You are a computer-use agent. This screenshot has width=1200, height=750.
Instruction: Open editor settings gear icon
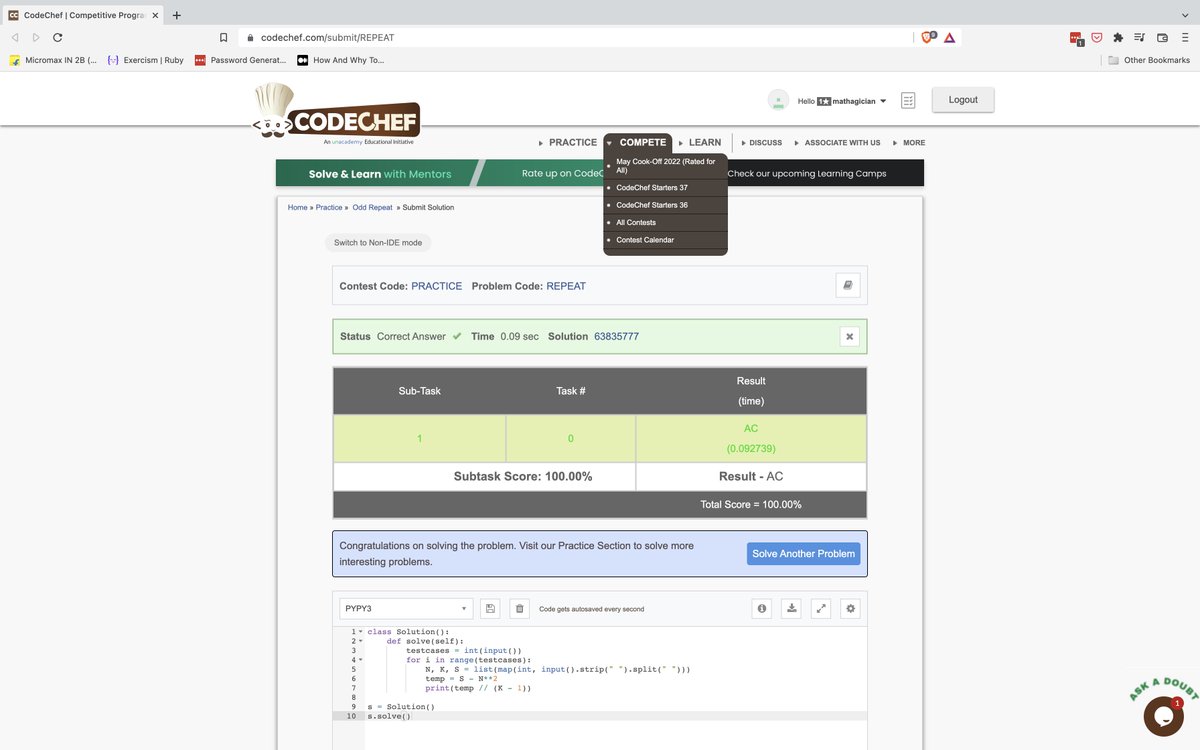coord(851,608)
